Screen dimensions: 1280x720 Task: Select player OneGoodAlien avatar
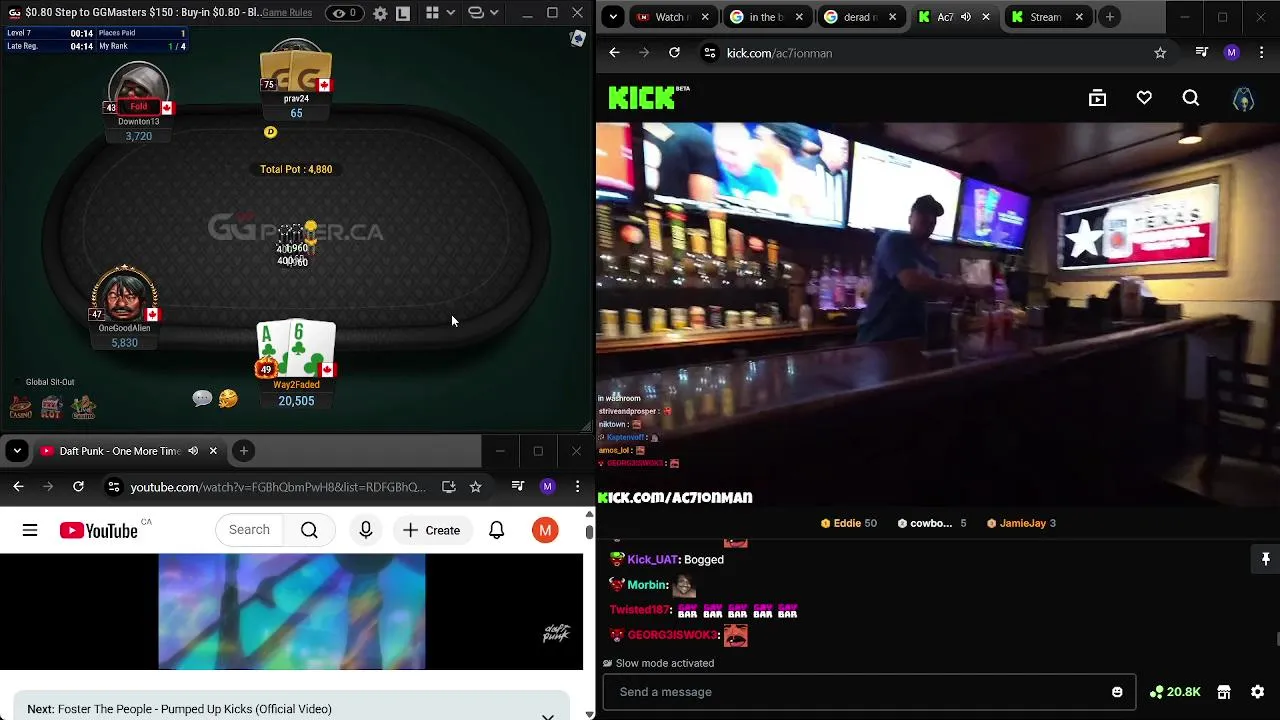124,294
